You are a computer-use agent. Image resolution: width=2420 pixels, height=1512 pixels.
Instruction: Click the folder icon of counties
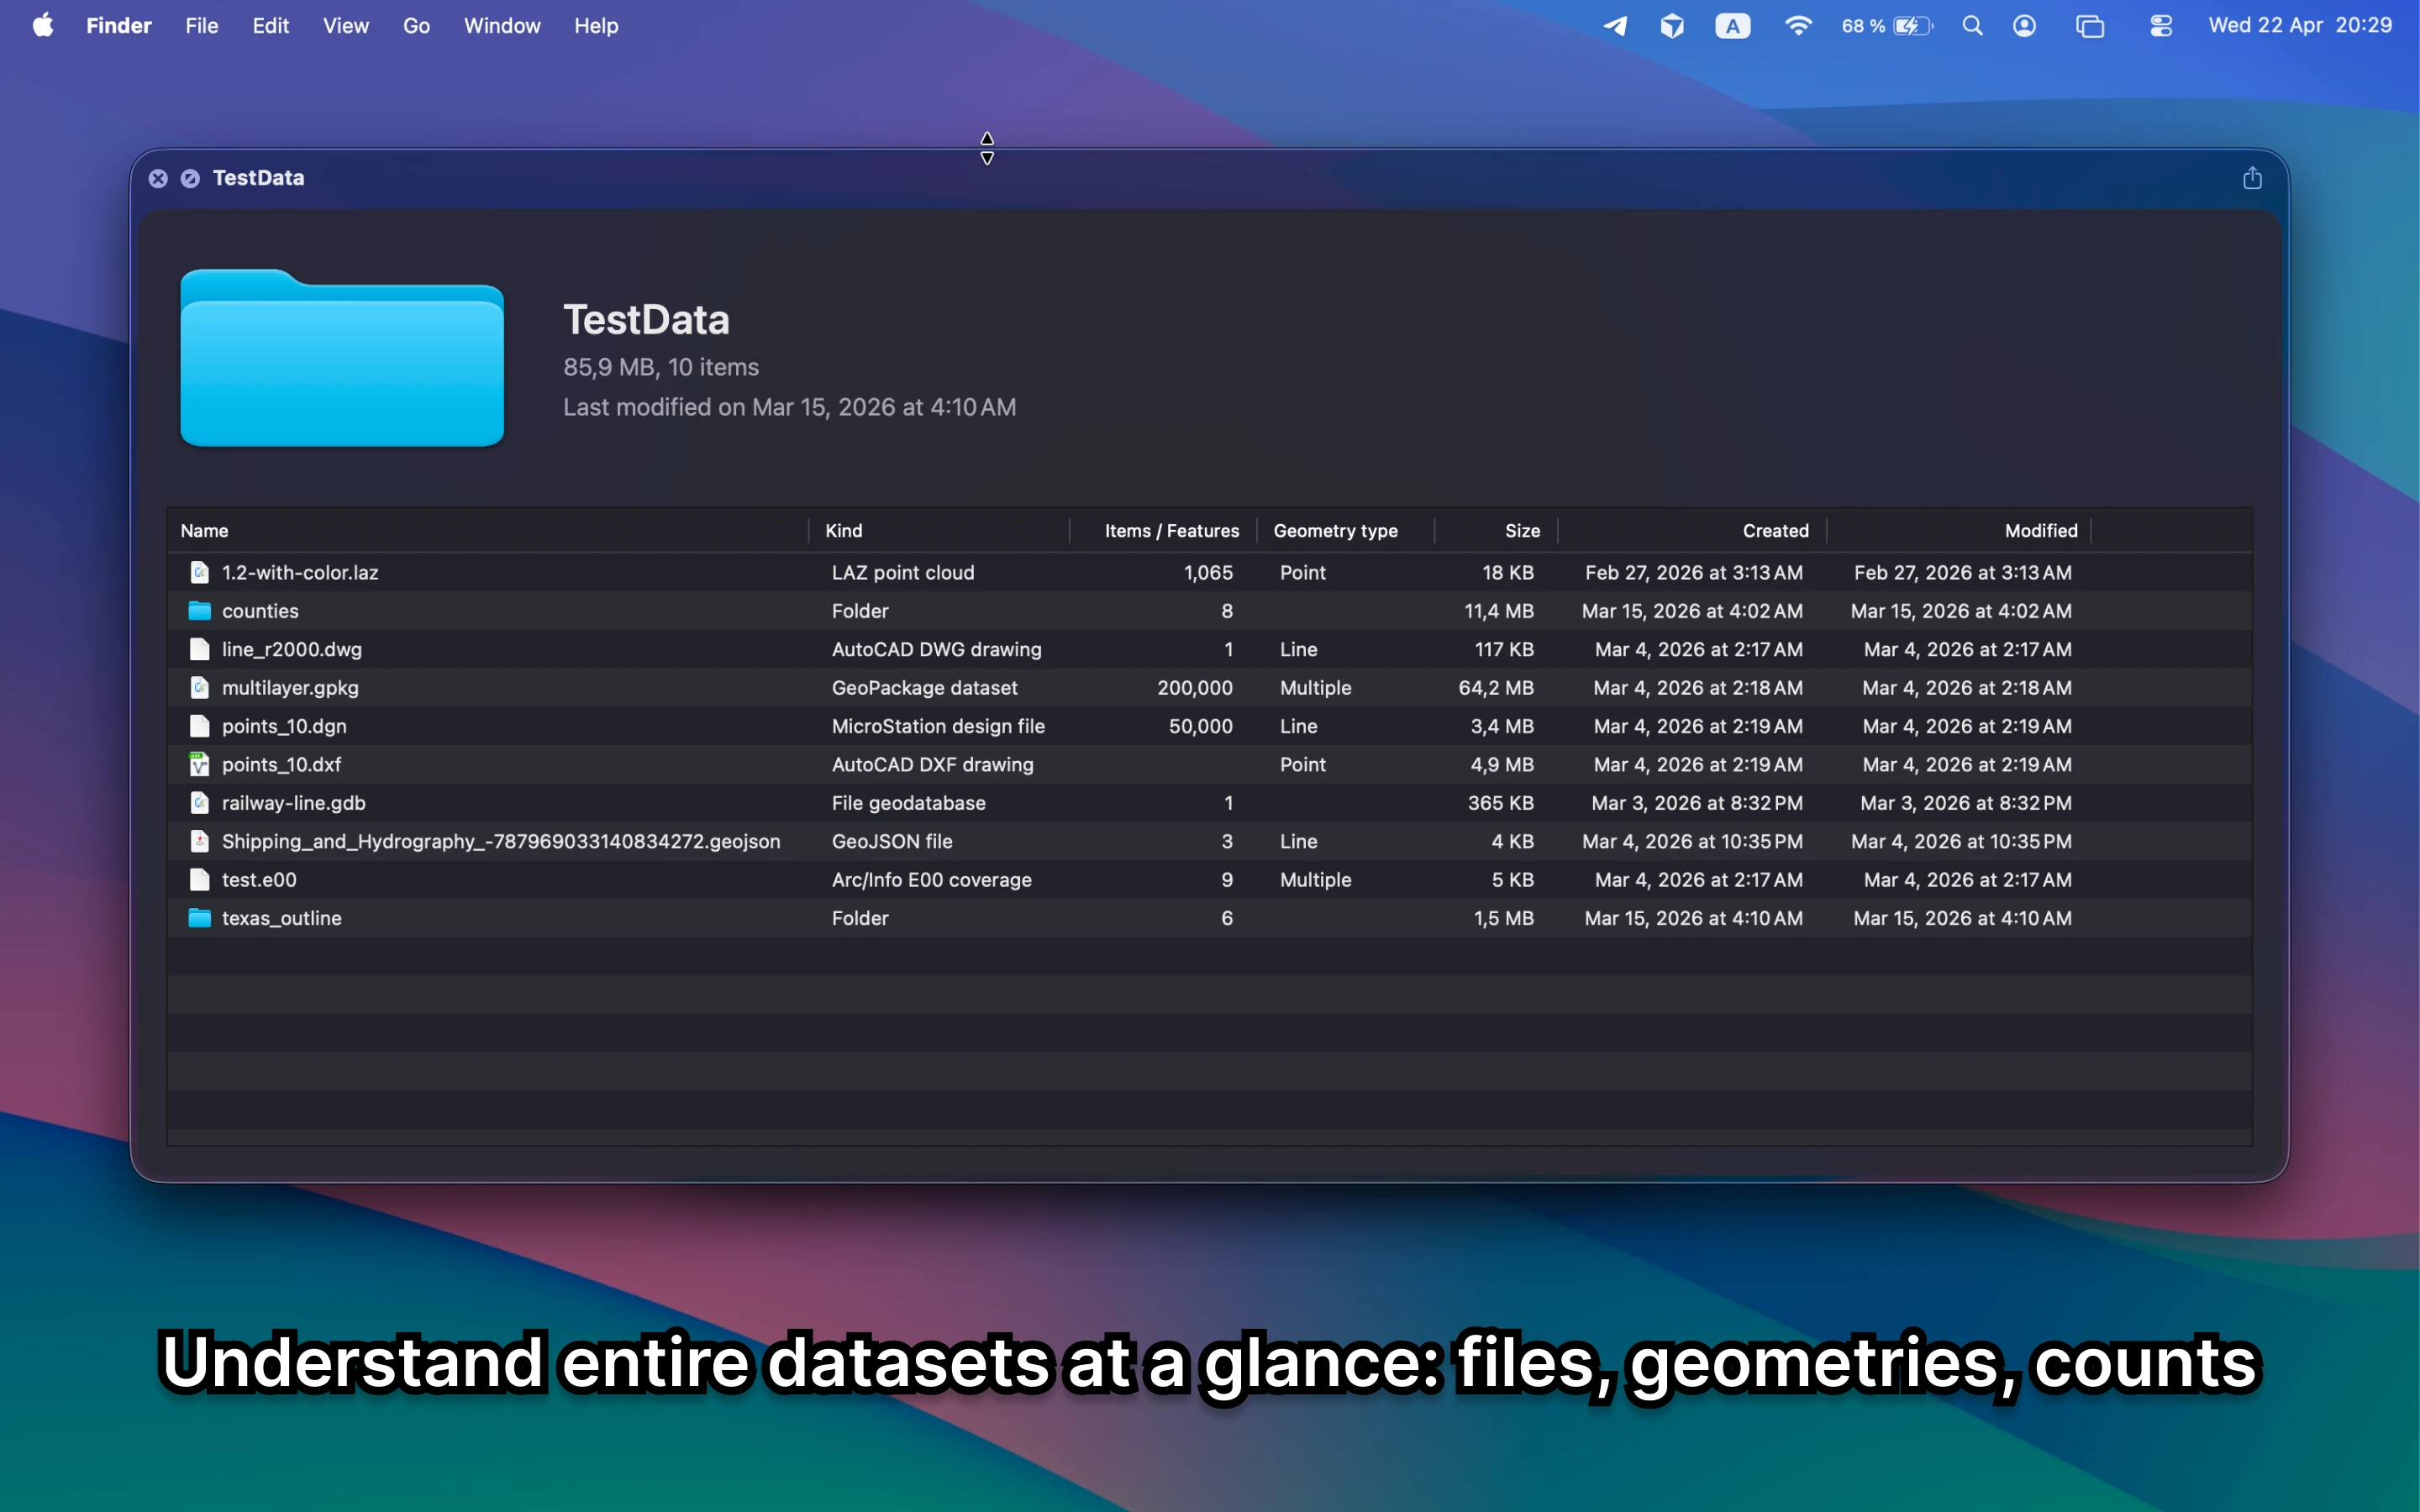coord(200,610)
